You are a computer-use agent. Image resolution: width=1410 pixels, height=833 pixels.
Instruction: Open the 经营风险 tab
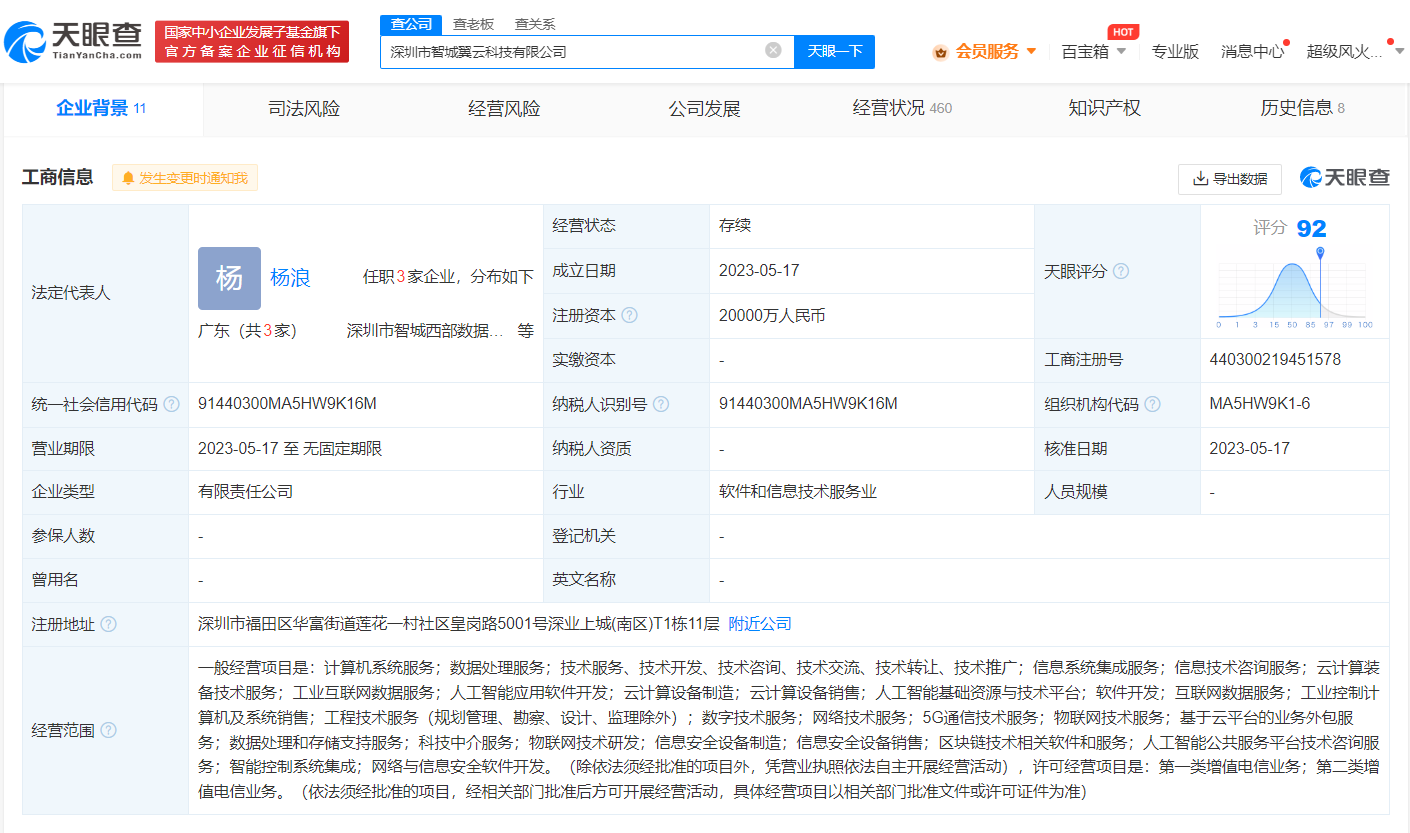click(504, 109)
